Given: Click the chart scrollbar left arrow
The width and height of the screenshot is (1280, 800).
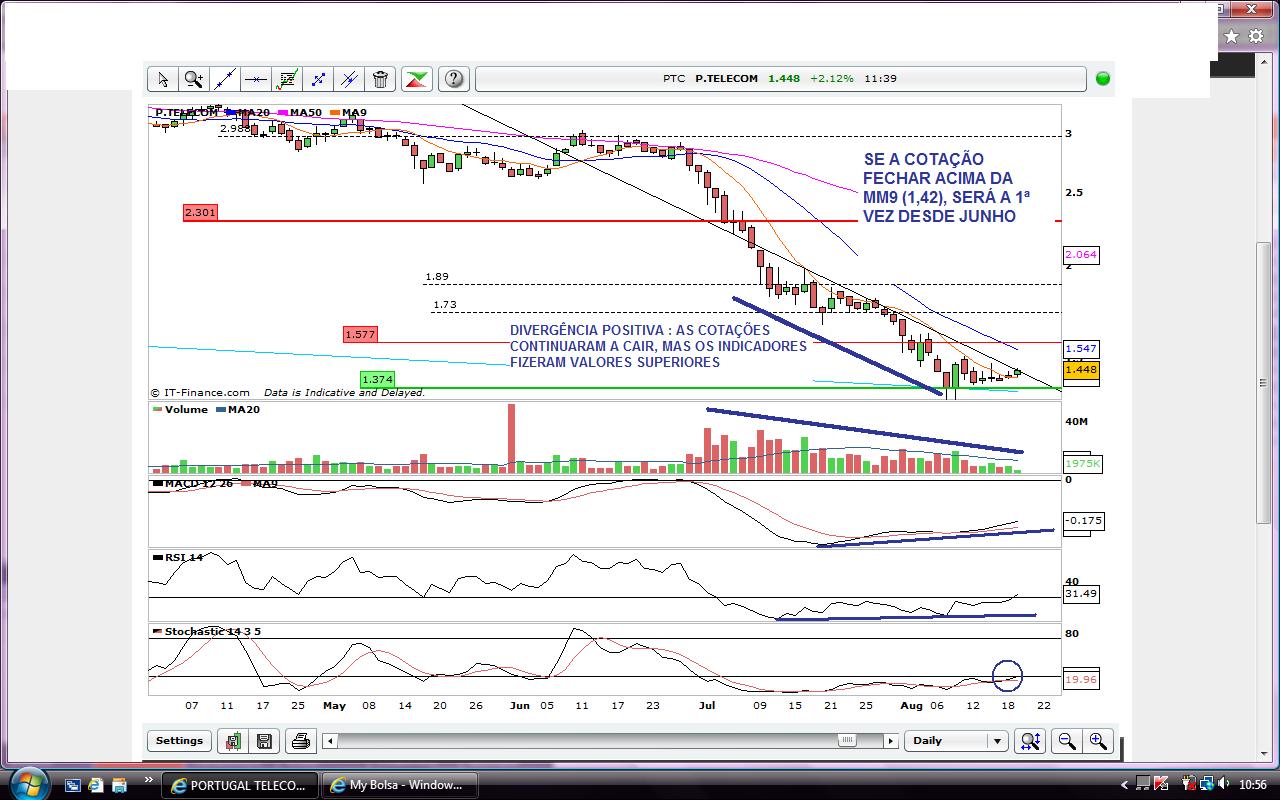Looking at the screenshot, I should tap(330, 741).
